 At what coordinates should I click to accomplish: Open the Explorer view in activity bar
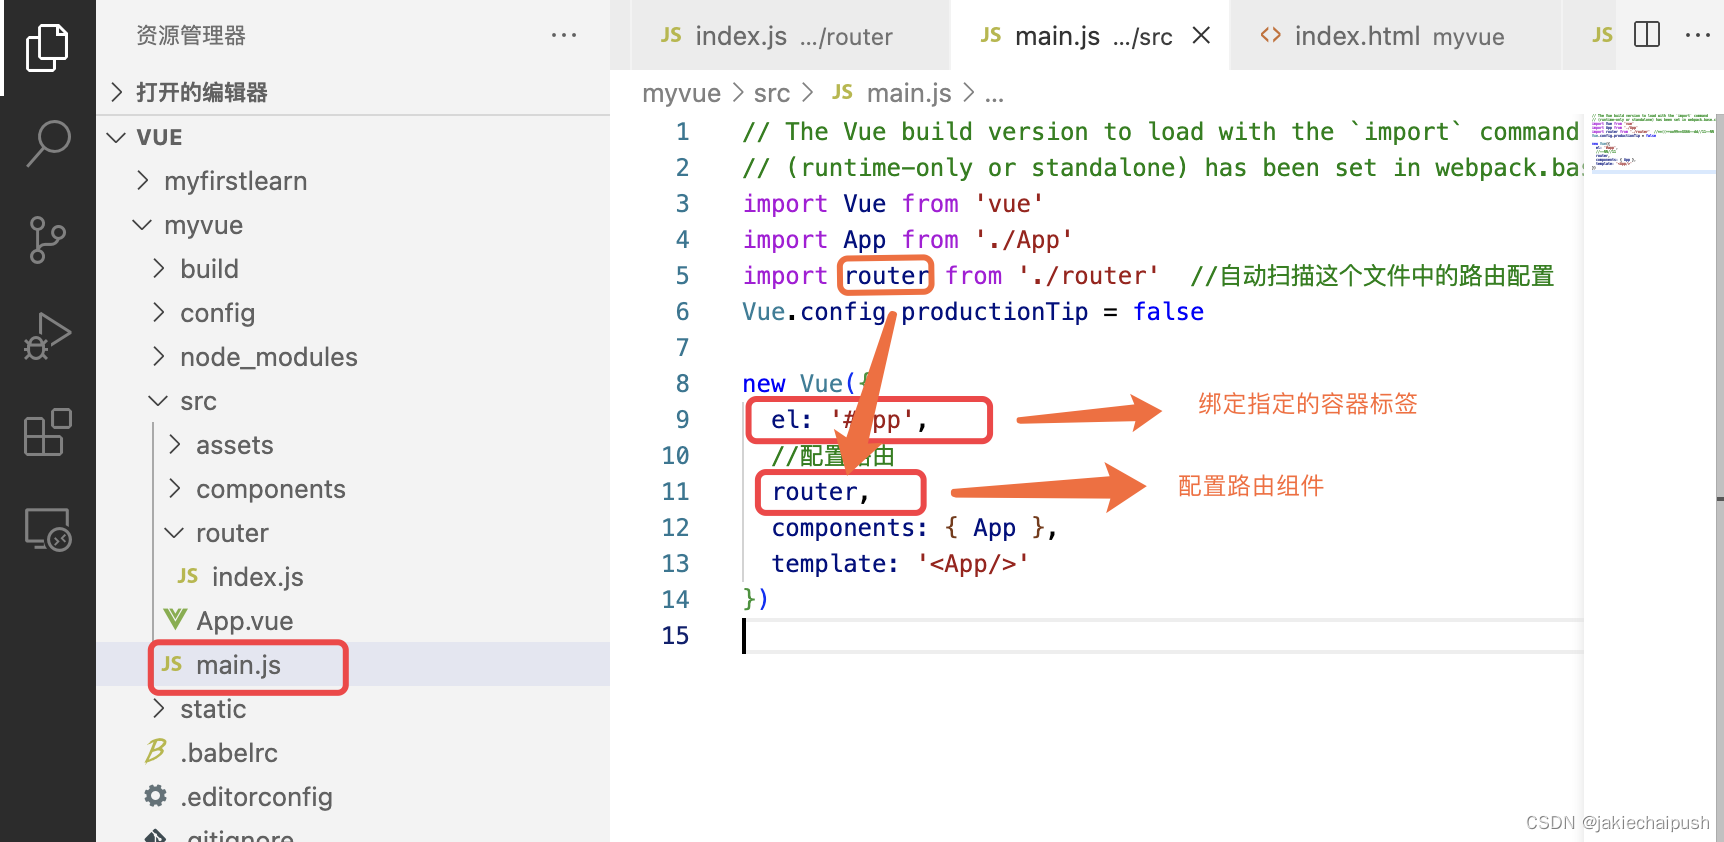[47, 47]
